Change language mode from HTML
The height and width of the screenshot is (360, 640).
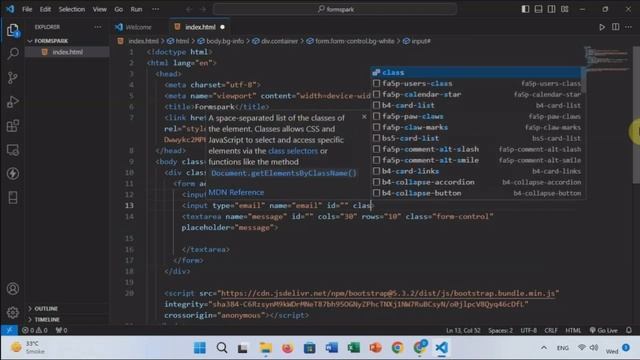coord(573,330)
